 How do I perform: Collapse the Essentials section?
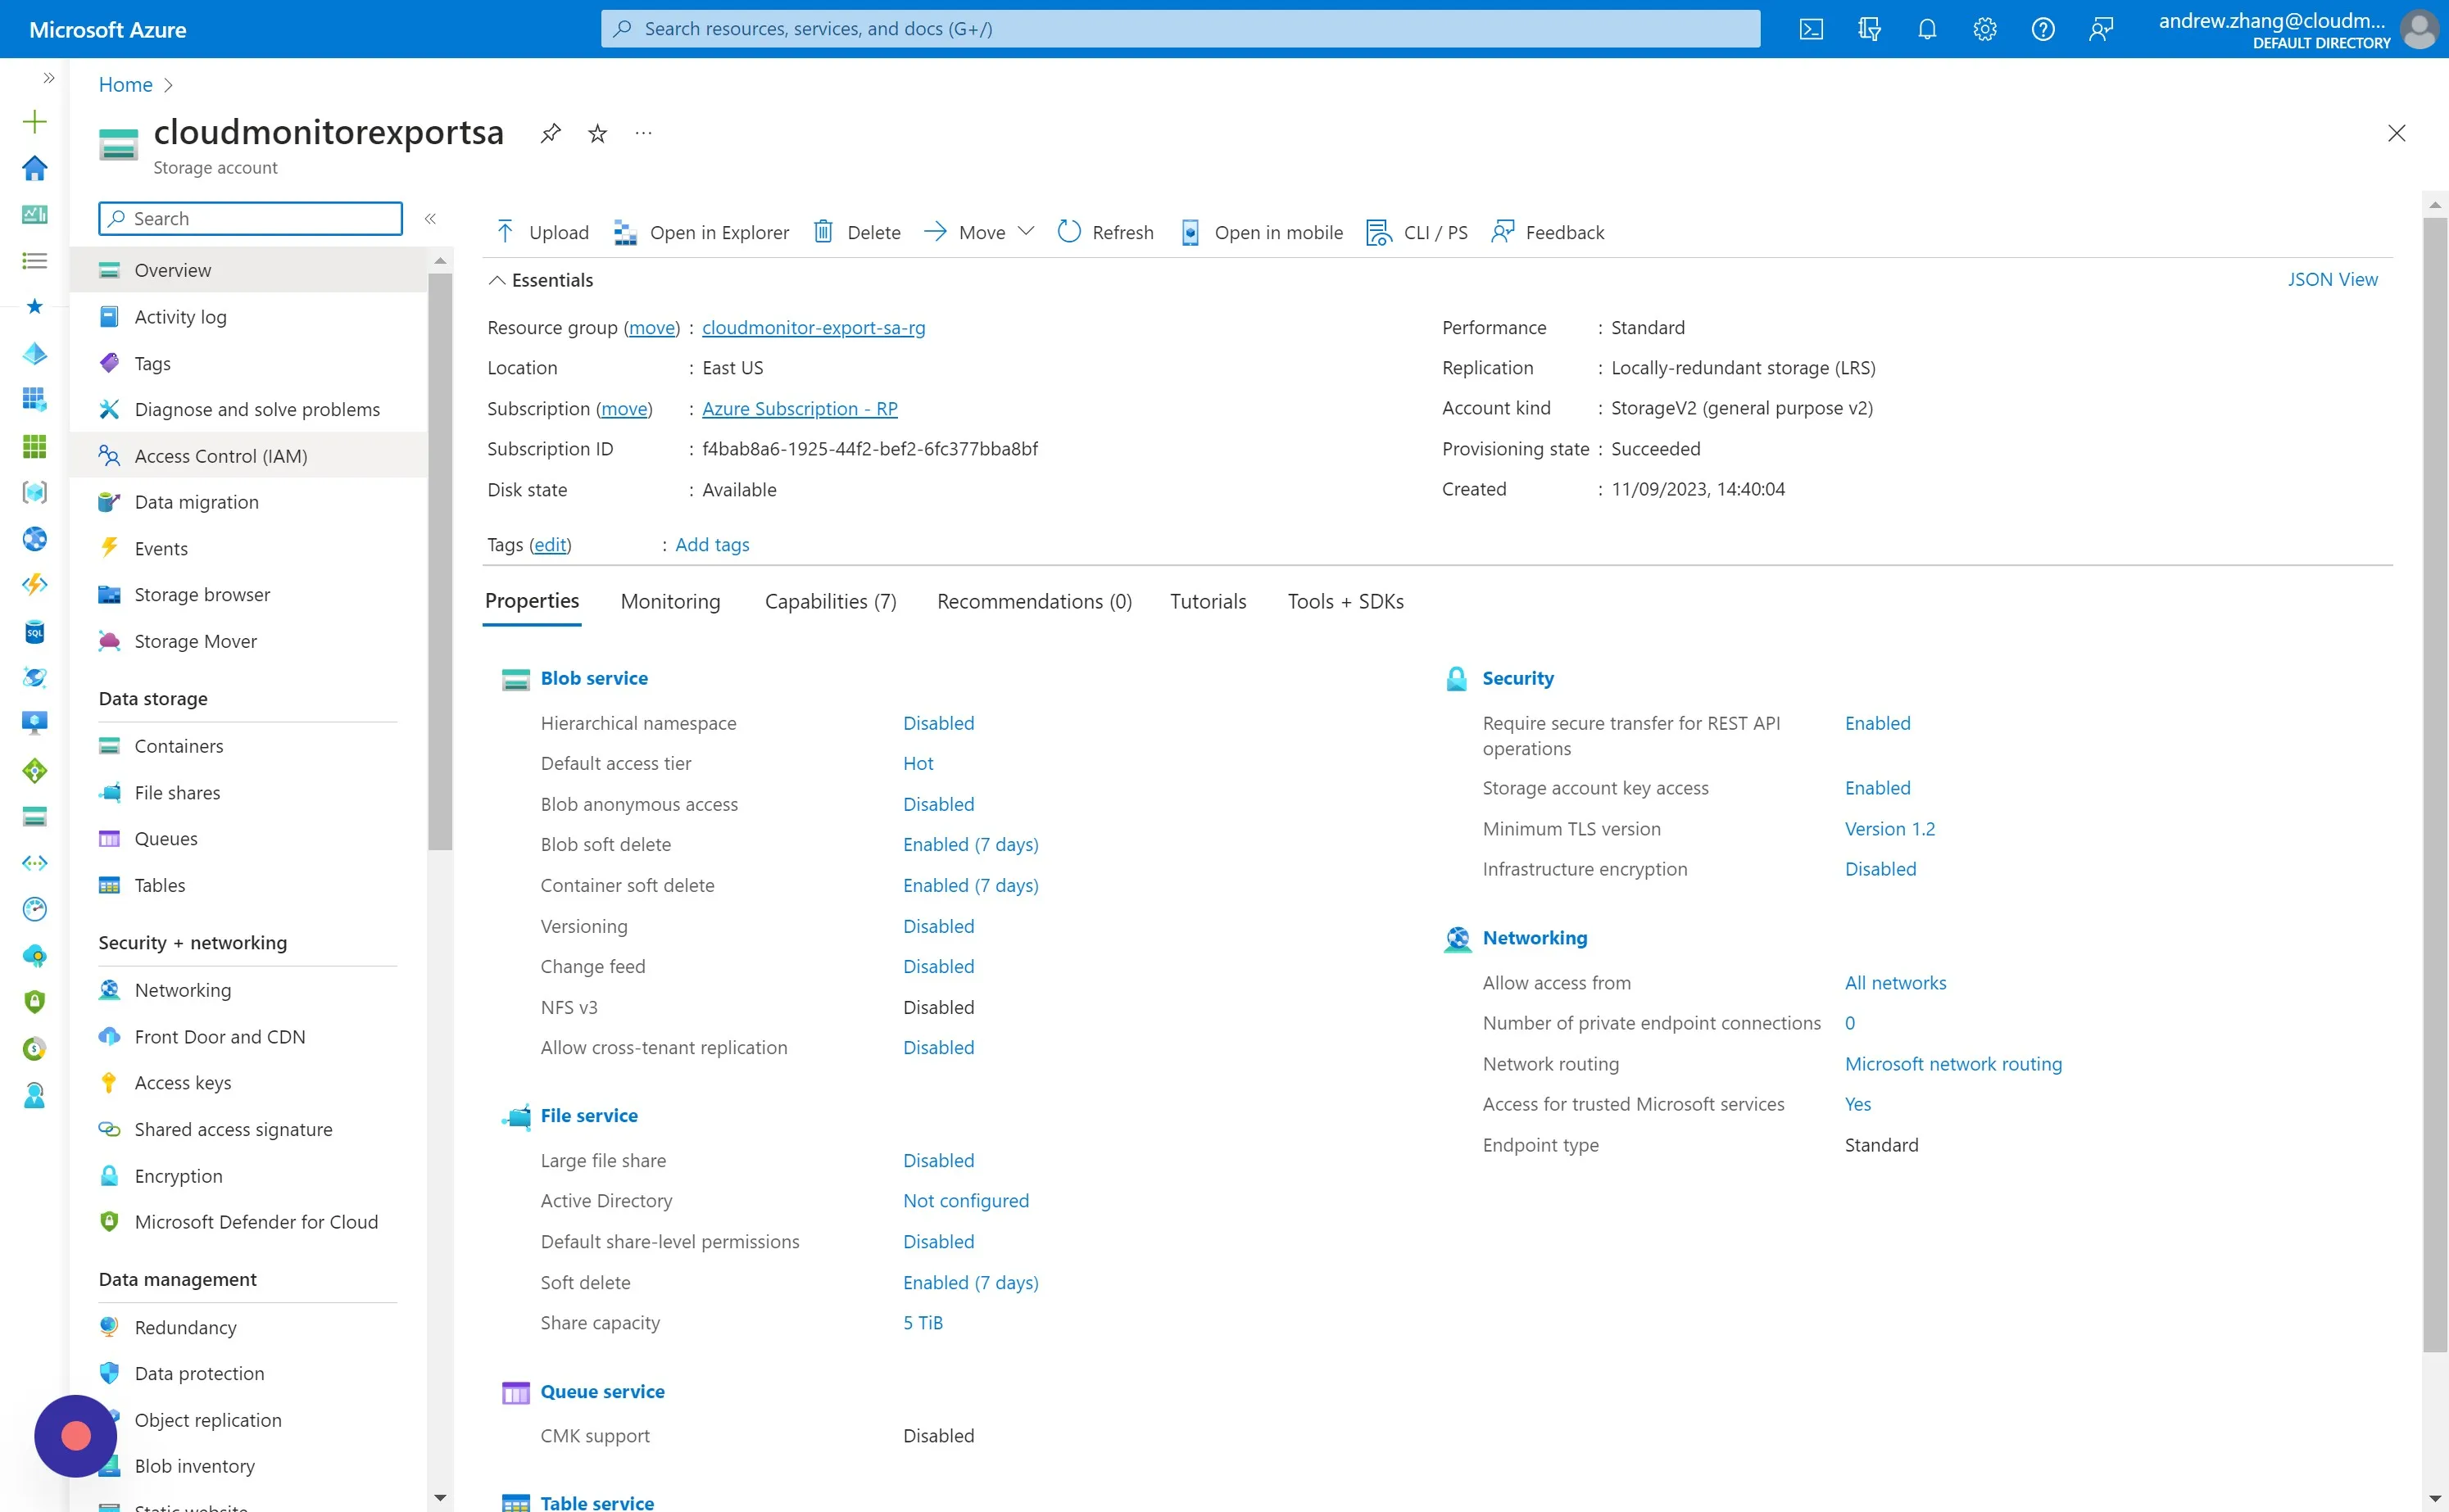pos(540,280)
